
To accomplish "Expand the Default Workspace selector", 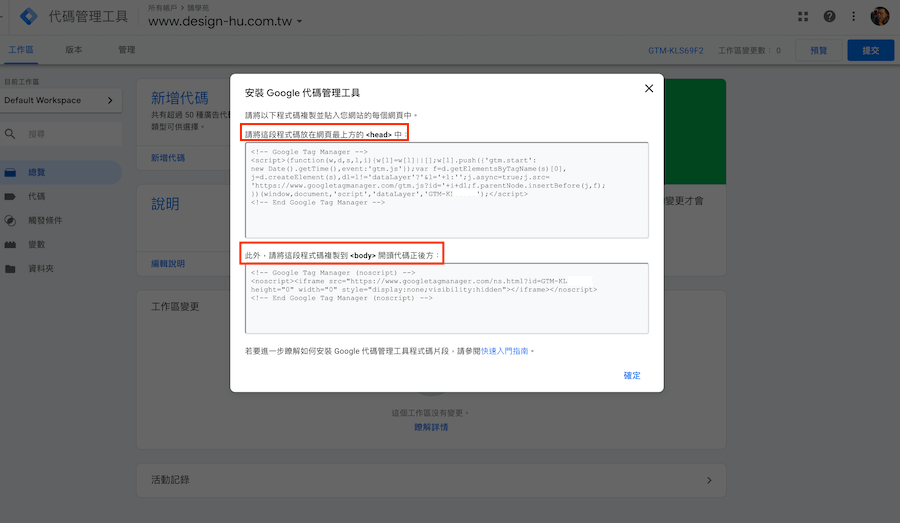I will click(60, 100).
